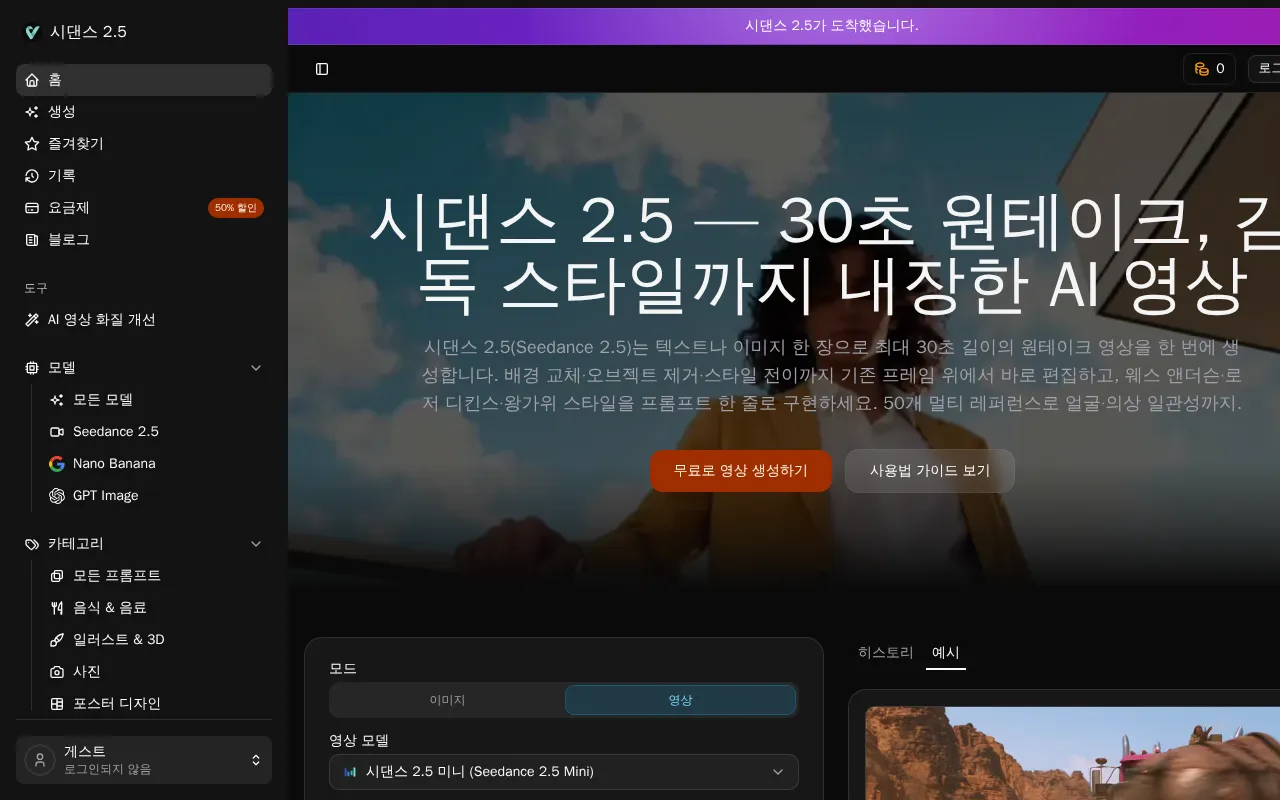This screenshot has height=800, width=1280.
Task: Click the 음식 & 음료 label
Action: click(110, 608)
